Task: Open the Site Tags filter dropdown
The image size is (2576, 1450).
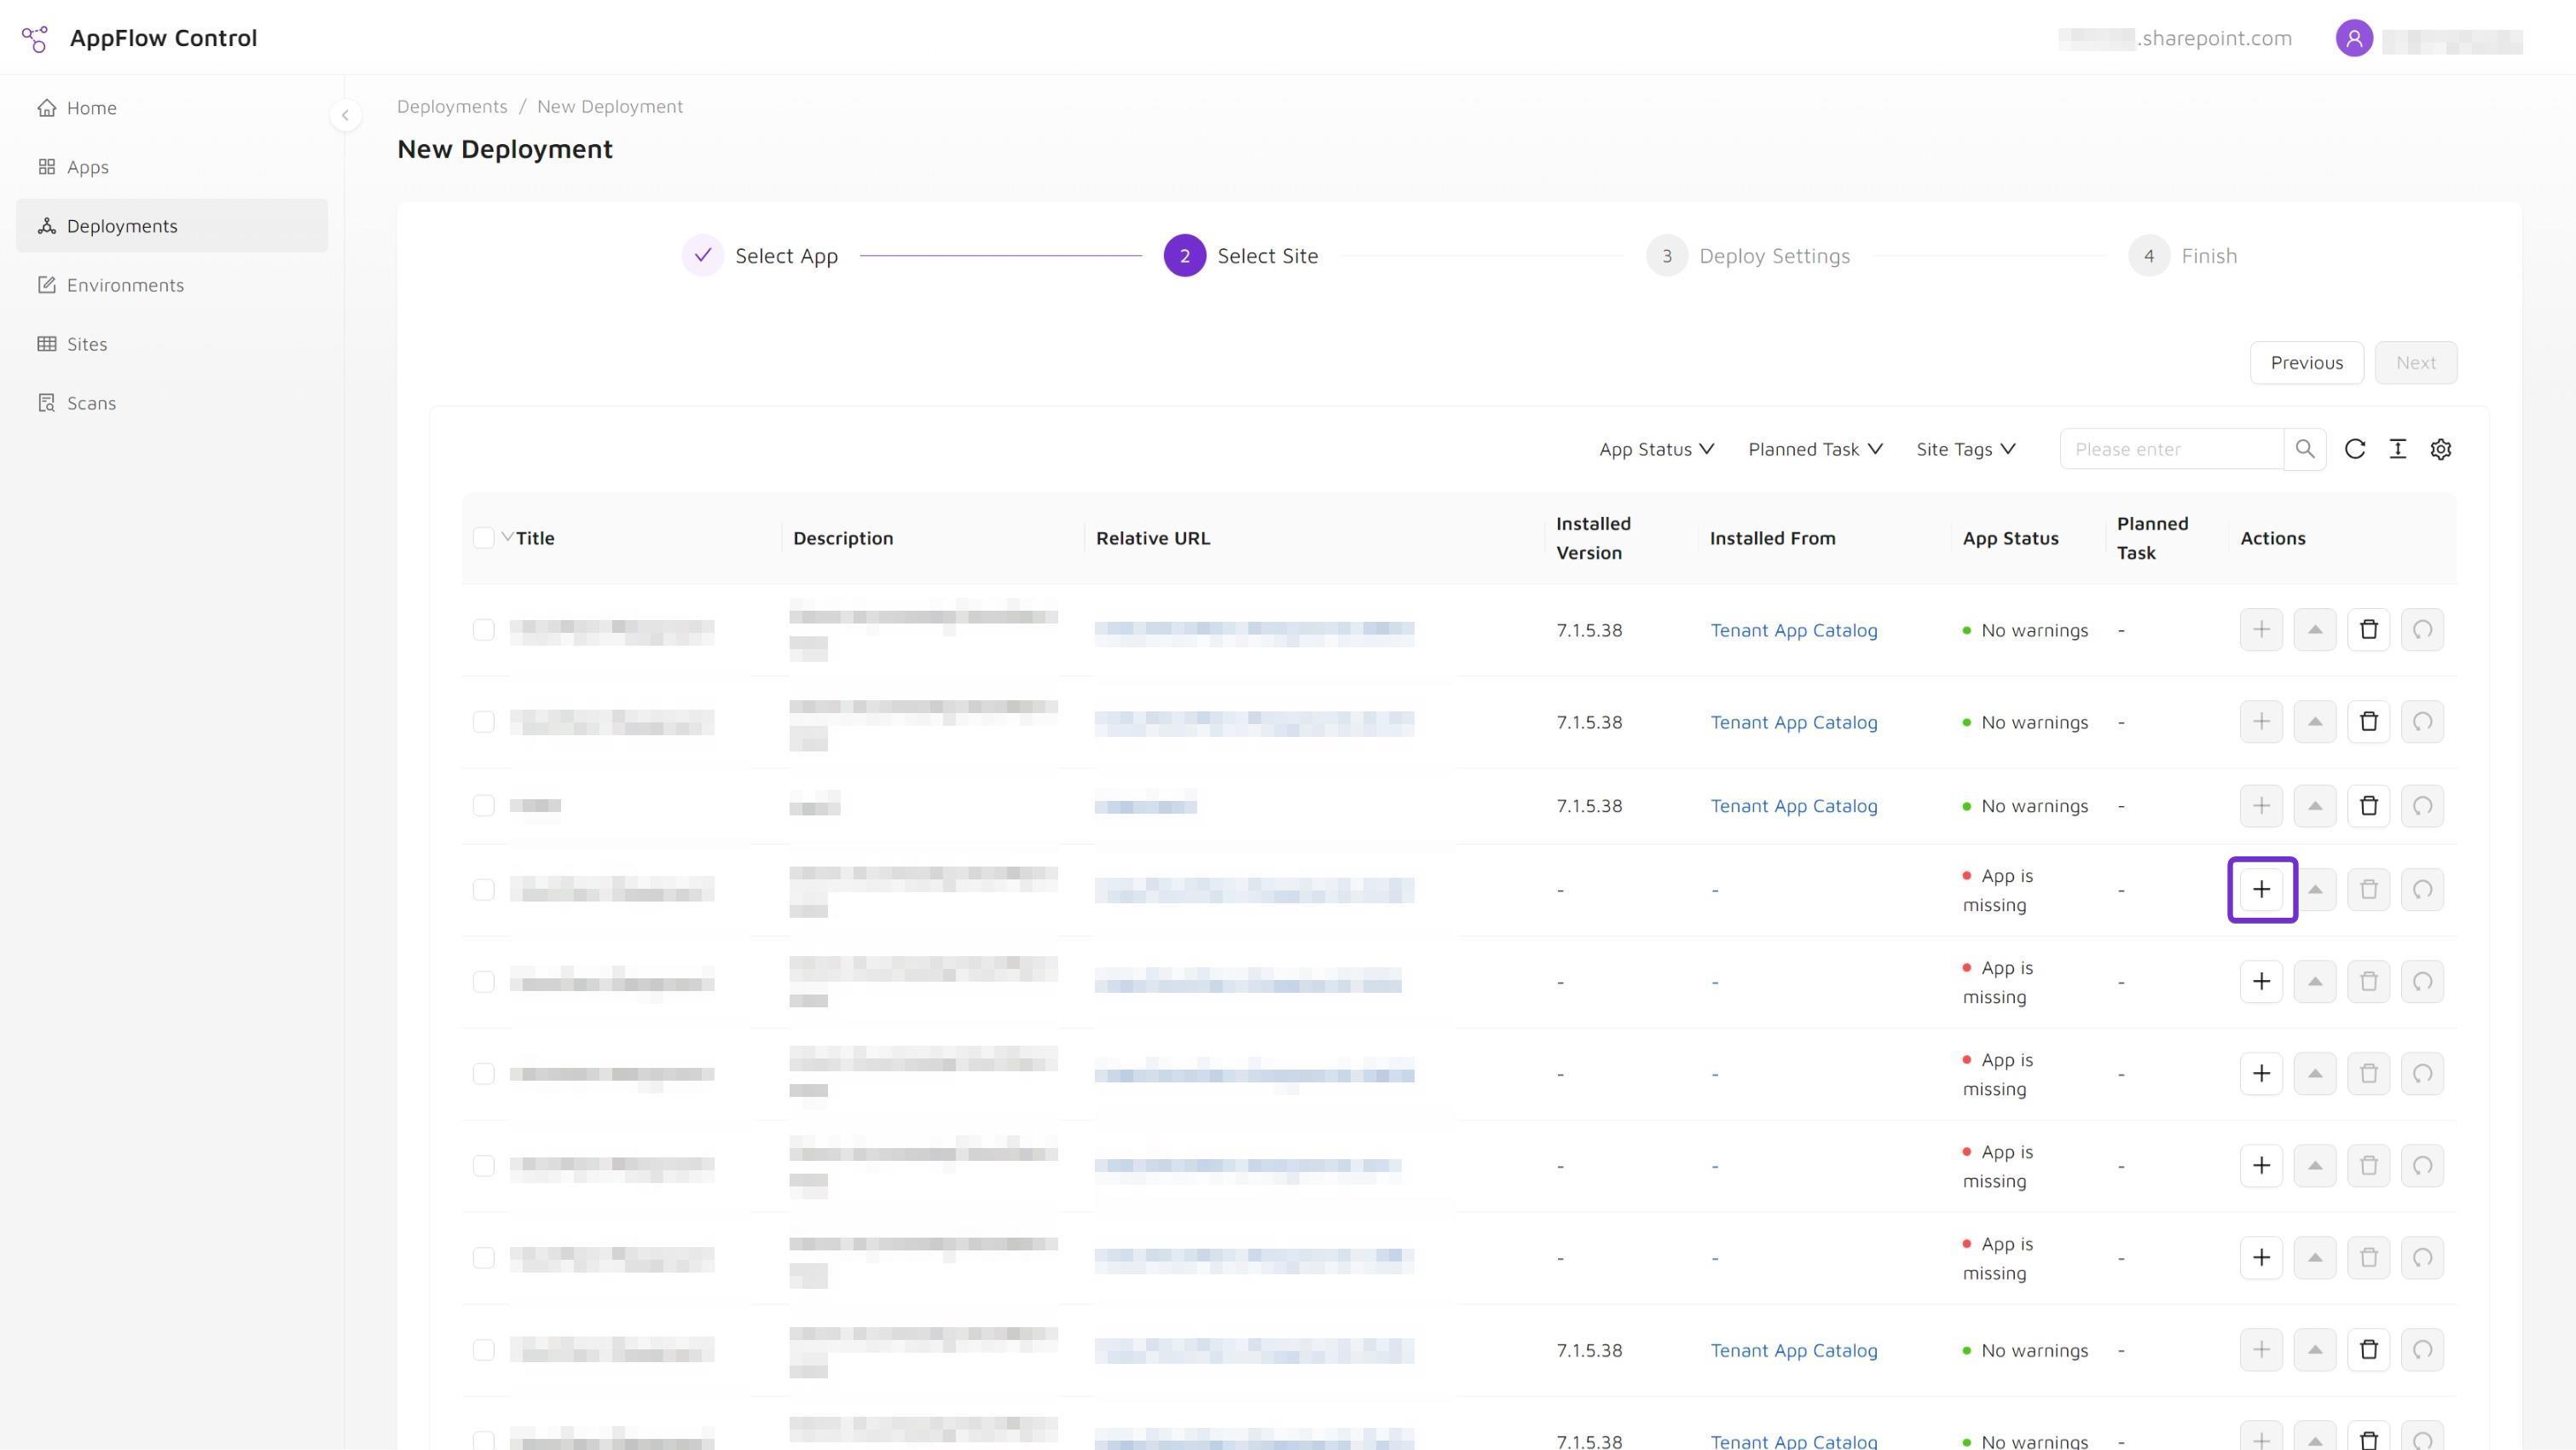Action: click(x=1965, y=449)
